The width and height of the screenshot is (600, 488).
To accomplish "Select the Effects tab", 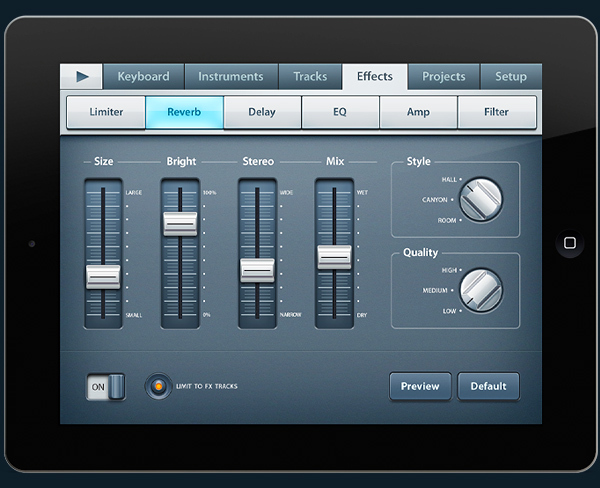I will point(375,77).
